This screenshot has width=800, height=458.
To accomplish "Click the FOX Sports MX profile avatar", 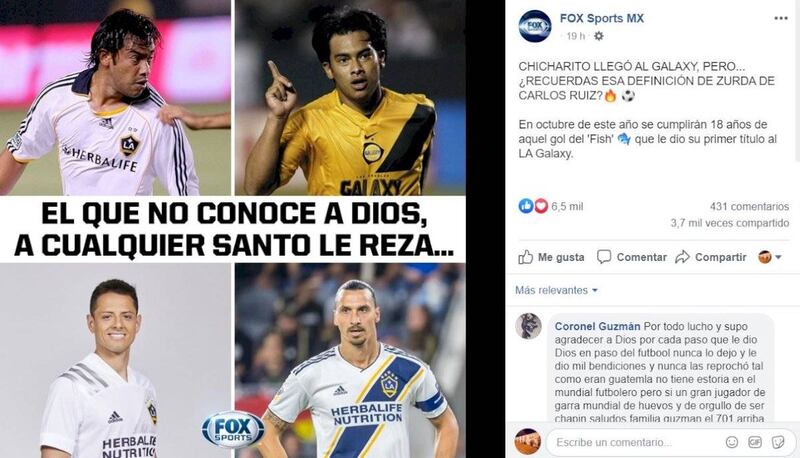I will click(535, 26).
